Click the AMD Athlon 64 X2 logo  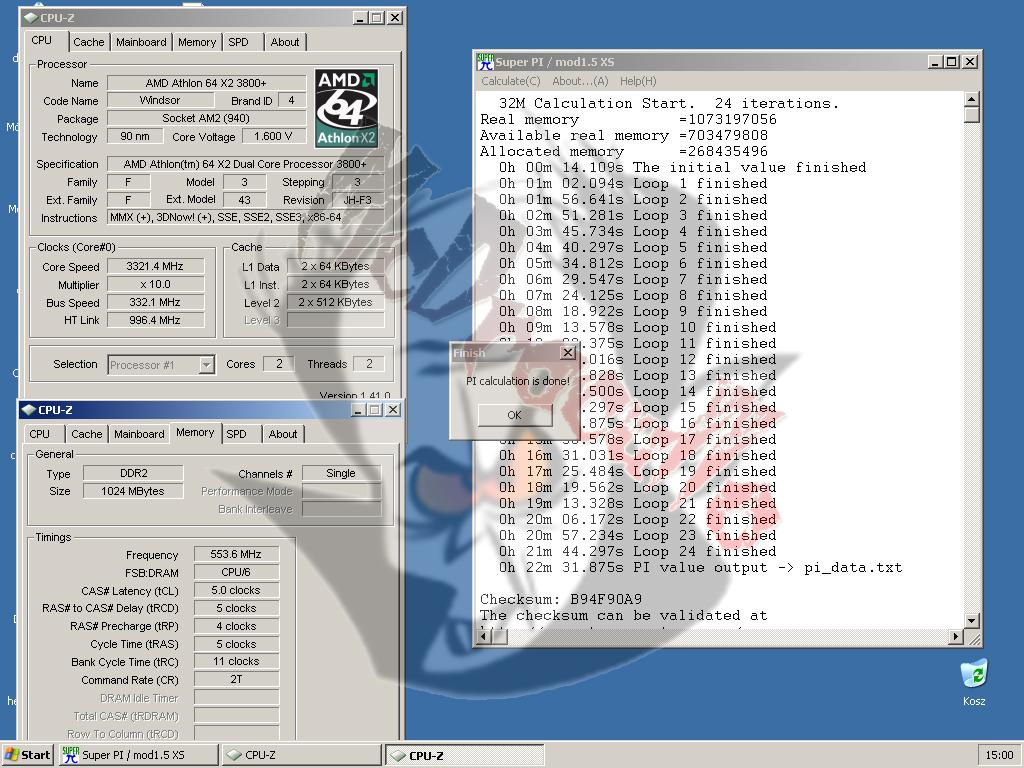pos(347,108)
